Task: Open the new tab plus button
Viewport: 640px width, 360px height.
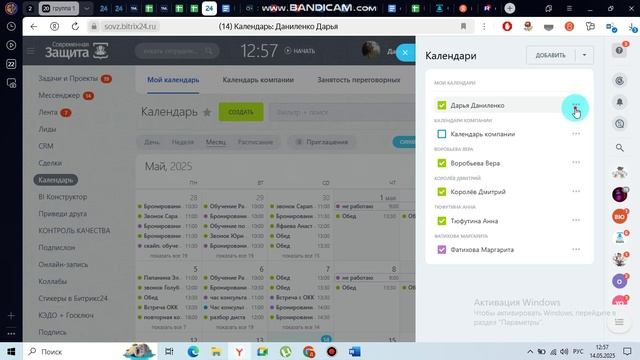Action: (509, 8)
